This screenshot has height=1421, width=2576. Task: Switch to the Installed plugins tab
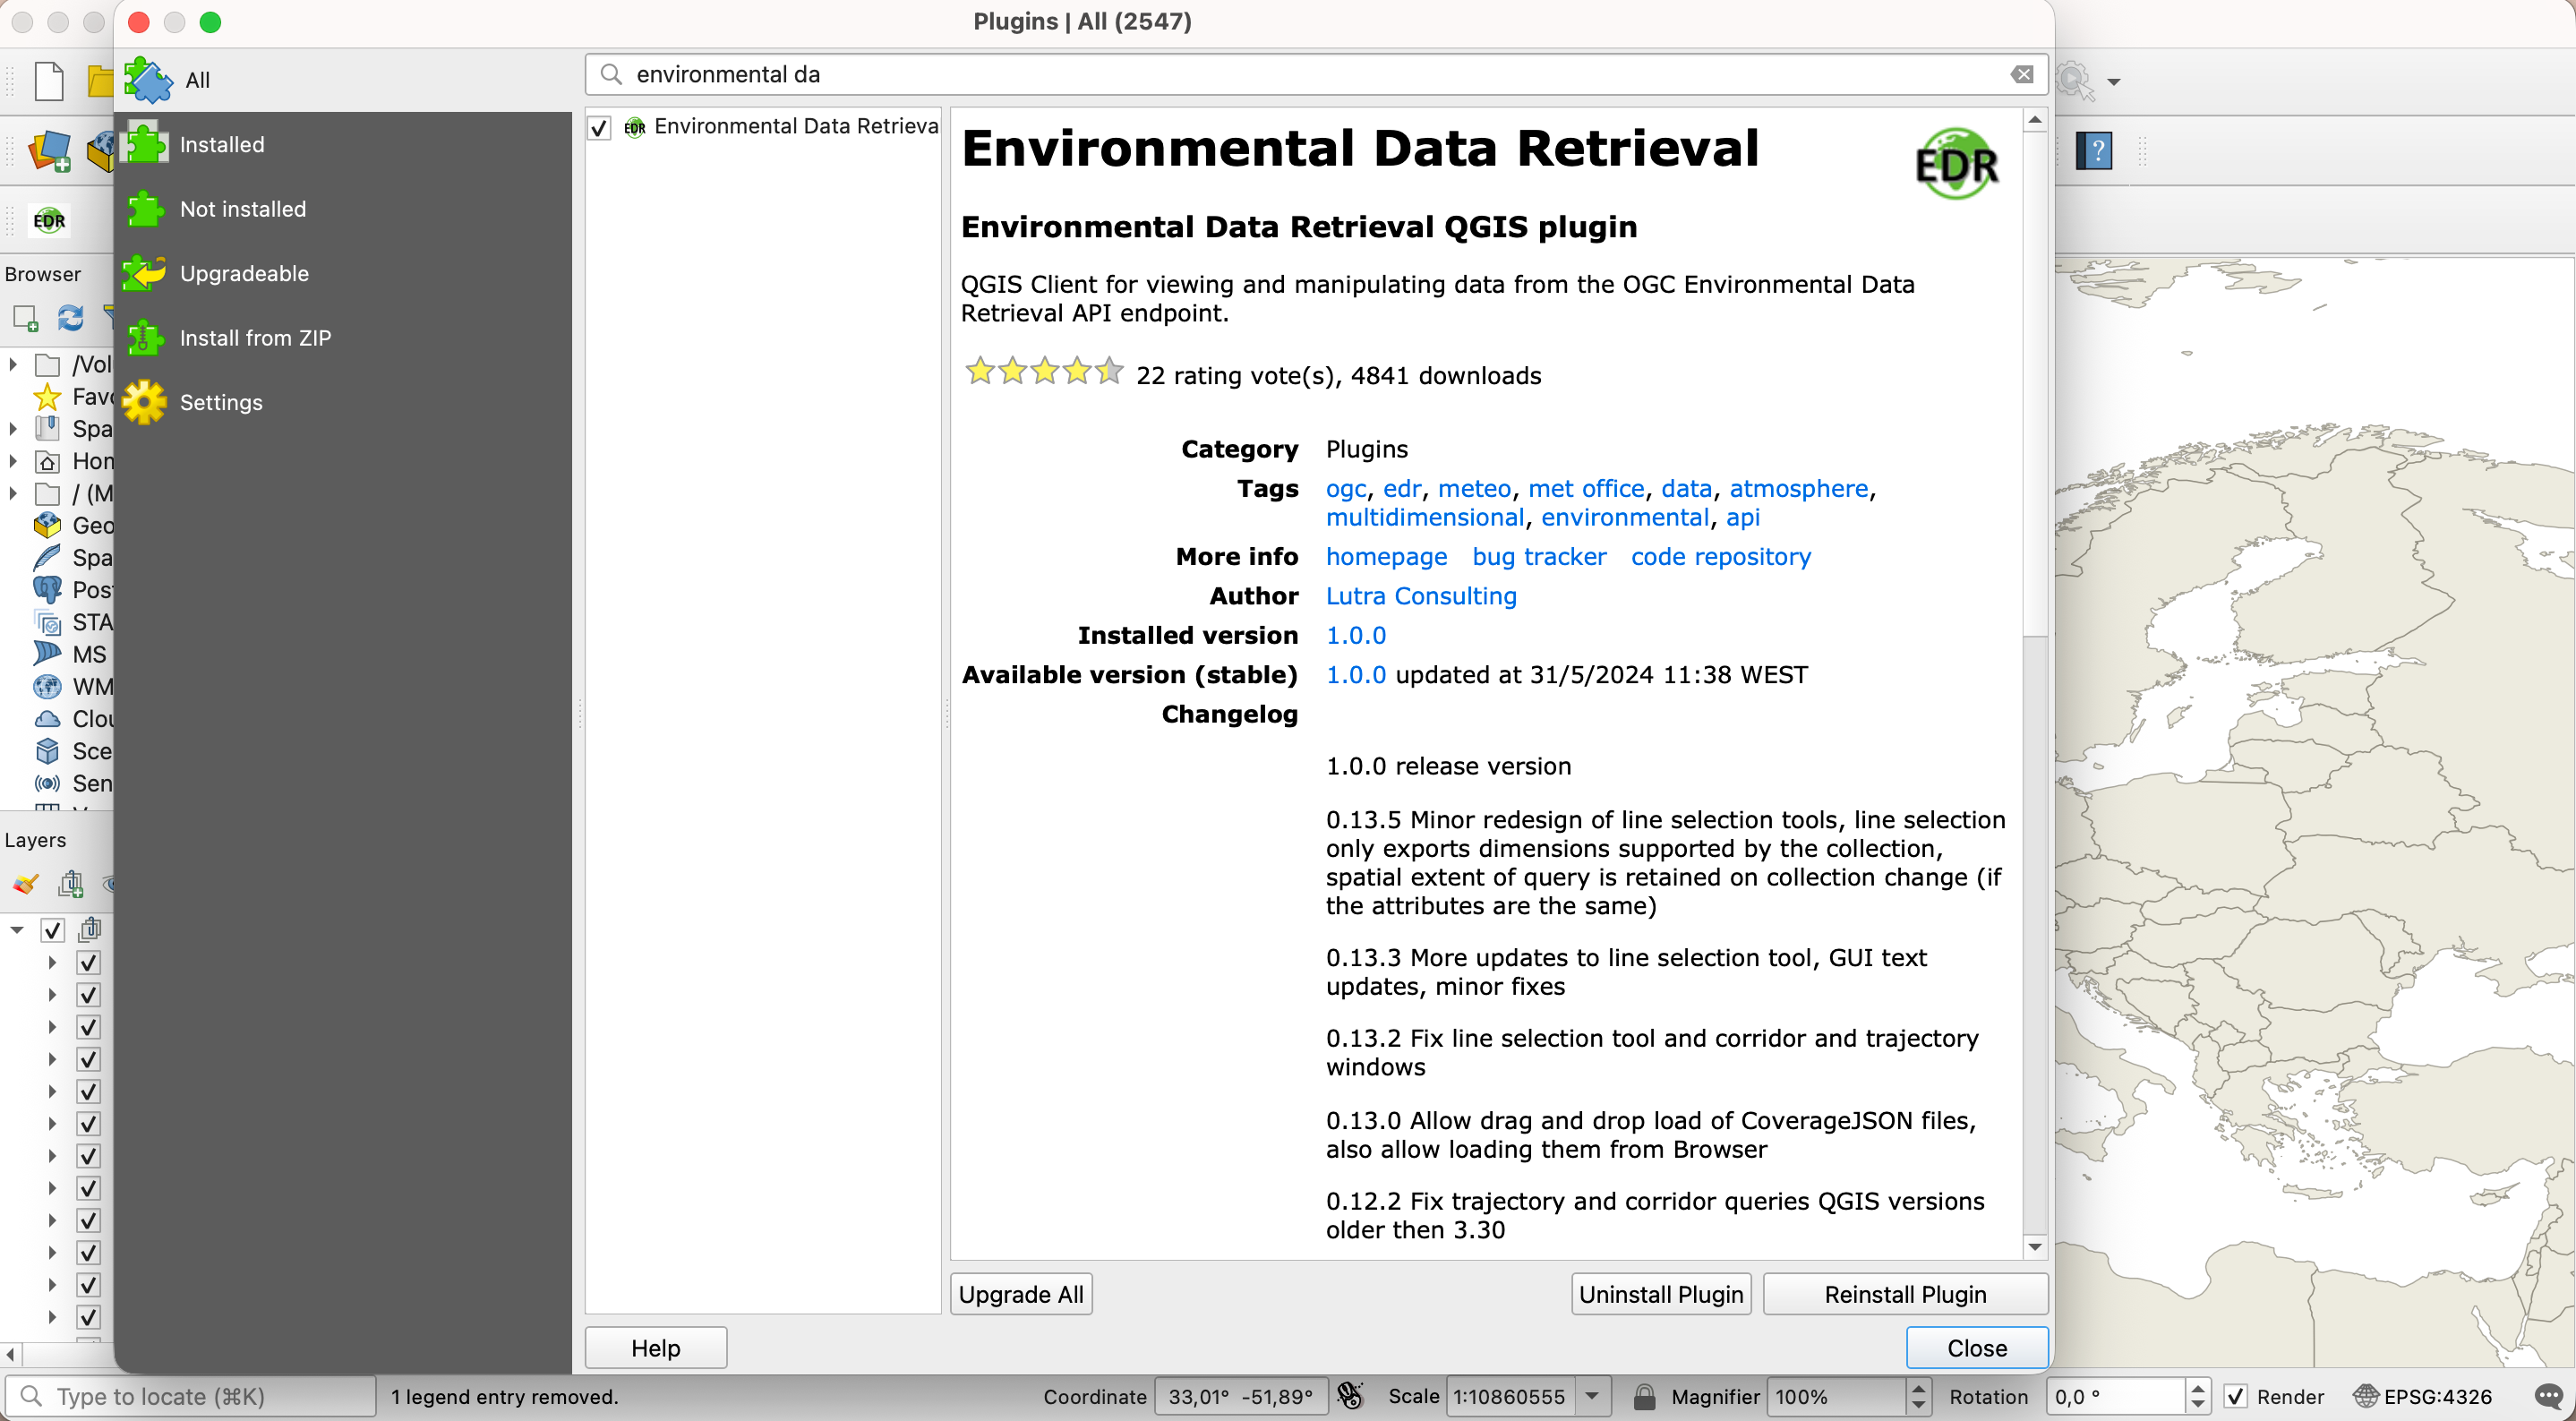[x=222, y=145]
